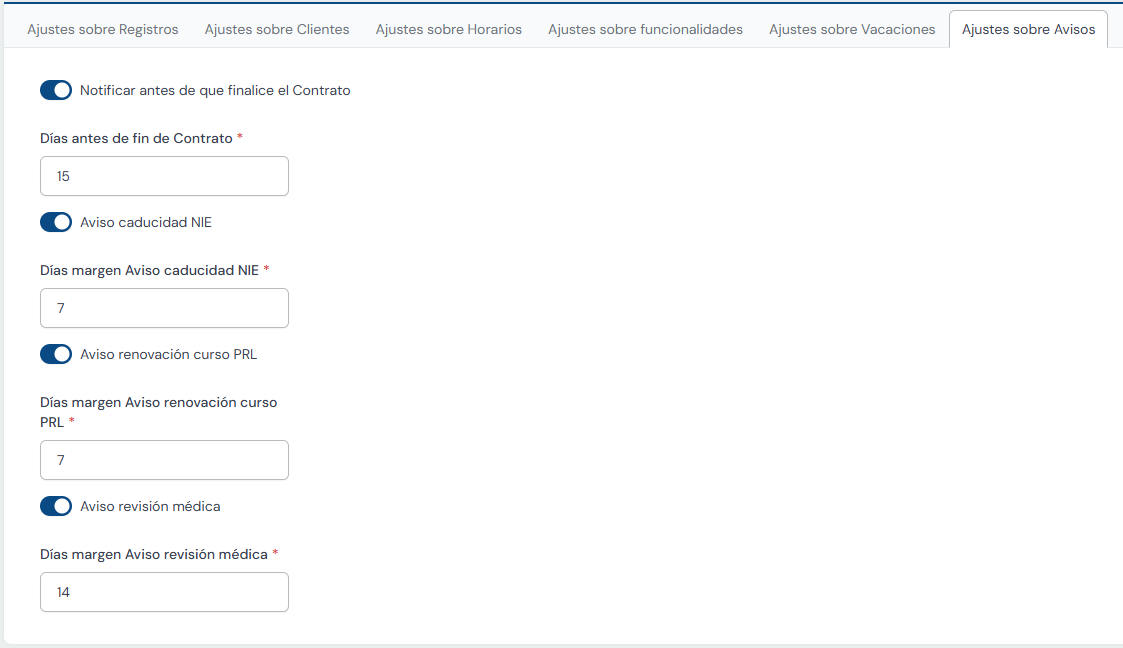Toggle the Aviso renovación curso PRL switch
The height and width of the screenshot is (648, 1123).
[x=56, y=354]
